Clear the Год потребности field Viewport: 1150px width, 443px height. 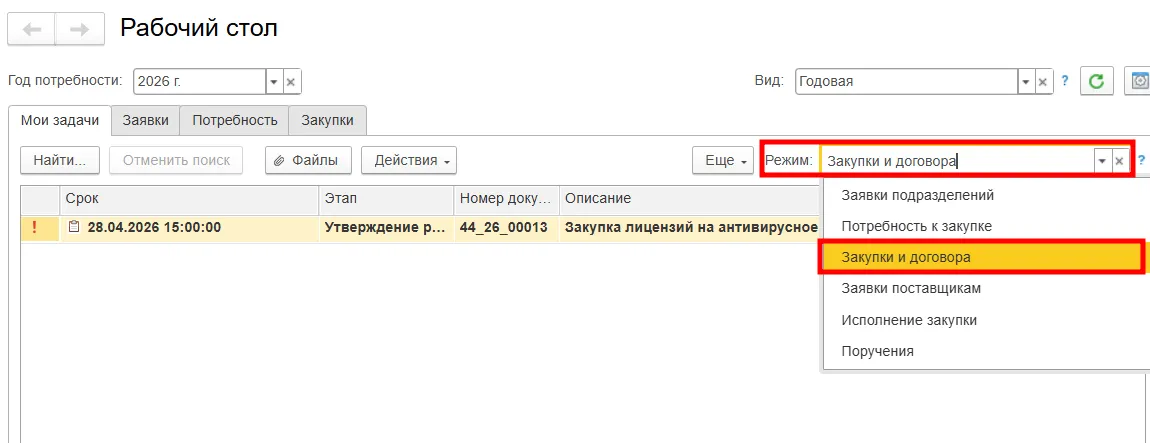291,82
